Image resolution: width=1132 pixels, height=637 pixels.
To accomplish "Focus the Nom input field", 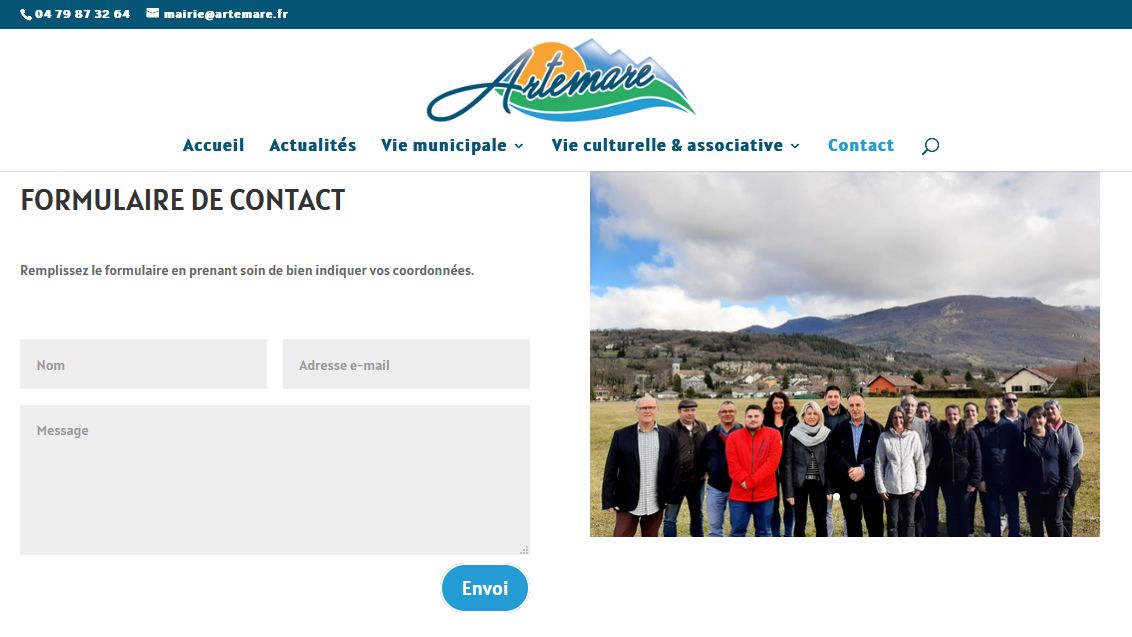I will tap(143, 364).
